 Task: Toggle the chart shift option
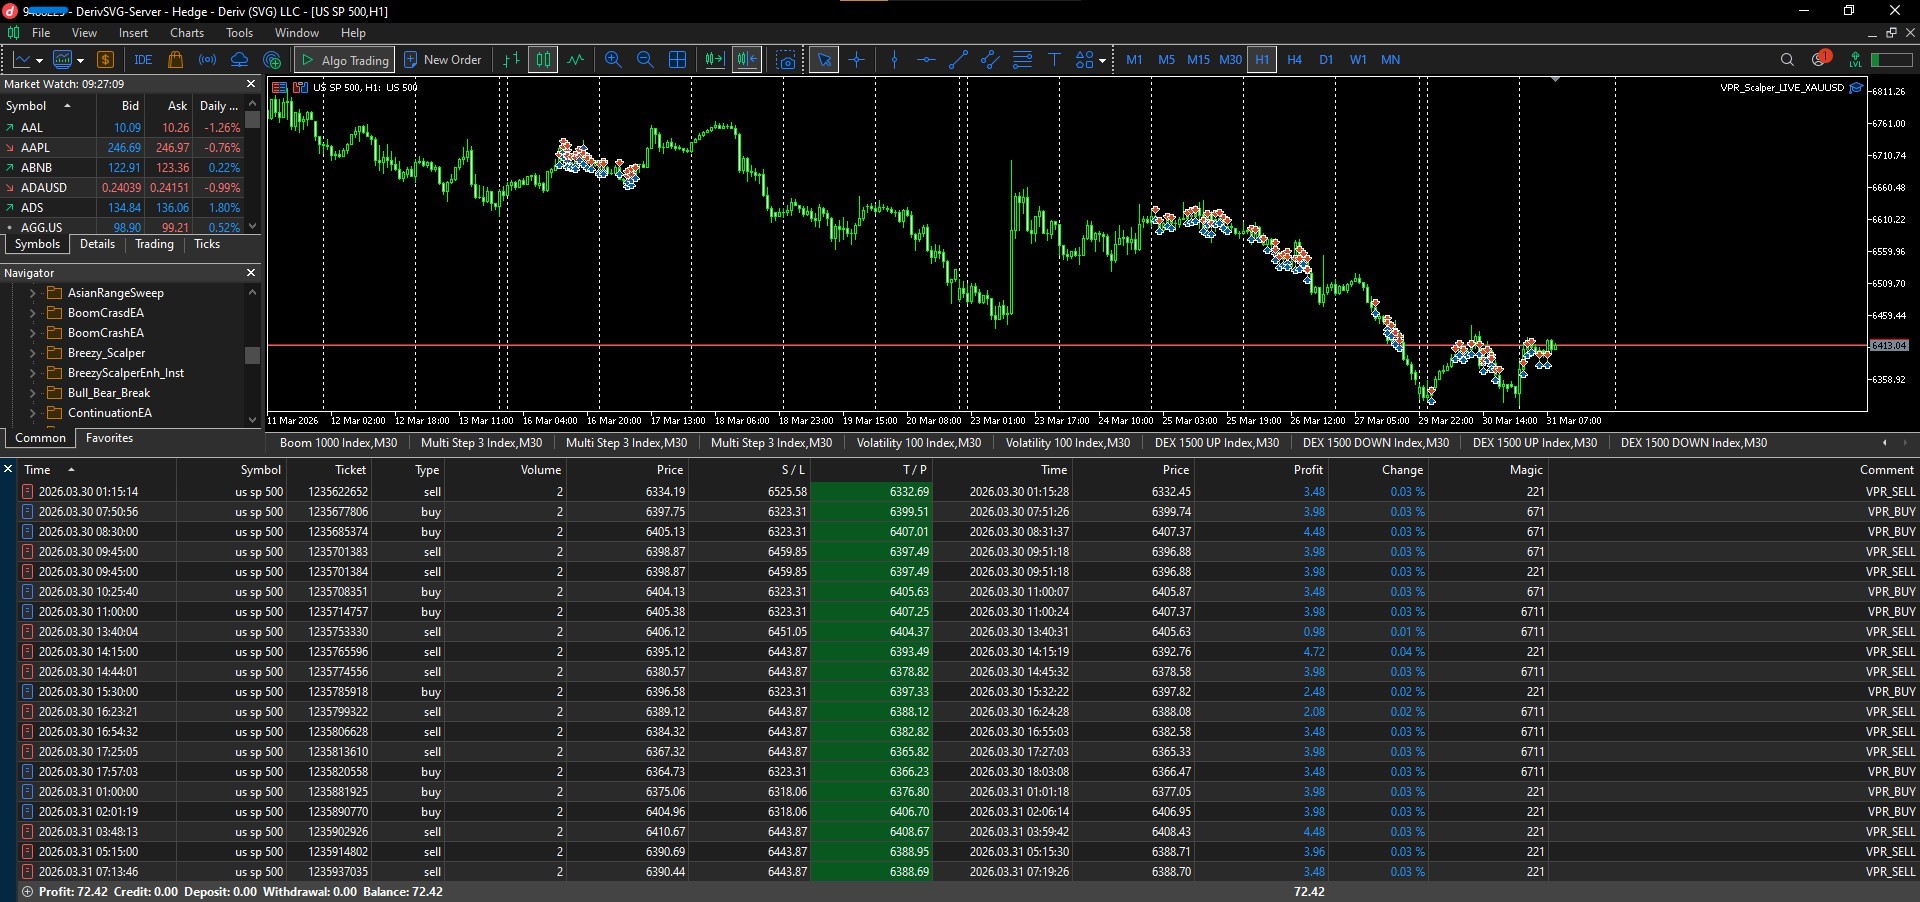click(x=747, y=60)
